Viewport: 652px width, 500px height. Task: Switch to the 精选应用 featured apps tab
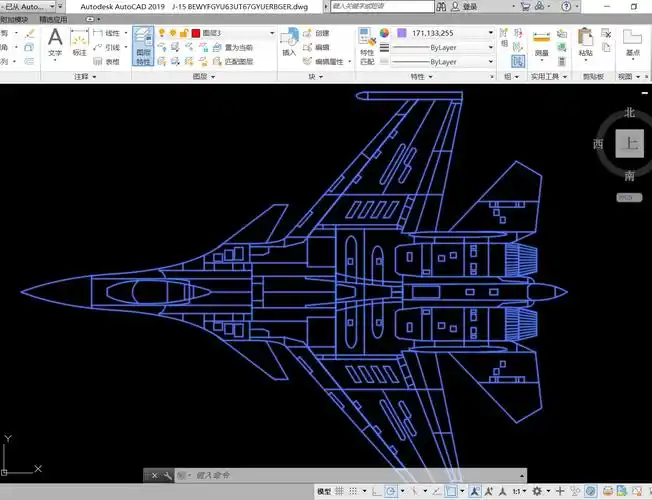click(x=53, y=19)
